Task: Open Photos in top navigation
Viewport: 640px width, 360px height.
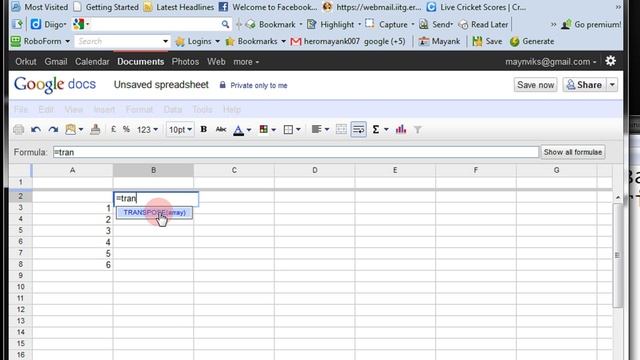Action: 185,62
